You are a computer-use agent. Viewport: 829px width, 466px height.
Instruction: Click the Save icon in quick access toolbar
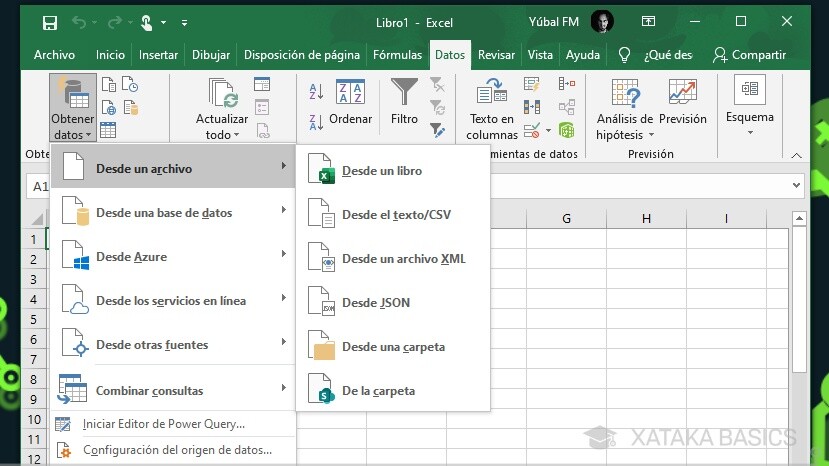(x=50, y=23)
